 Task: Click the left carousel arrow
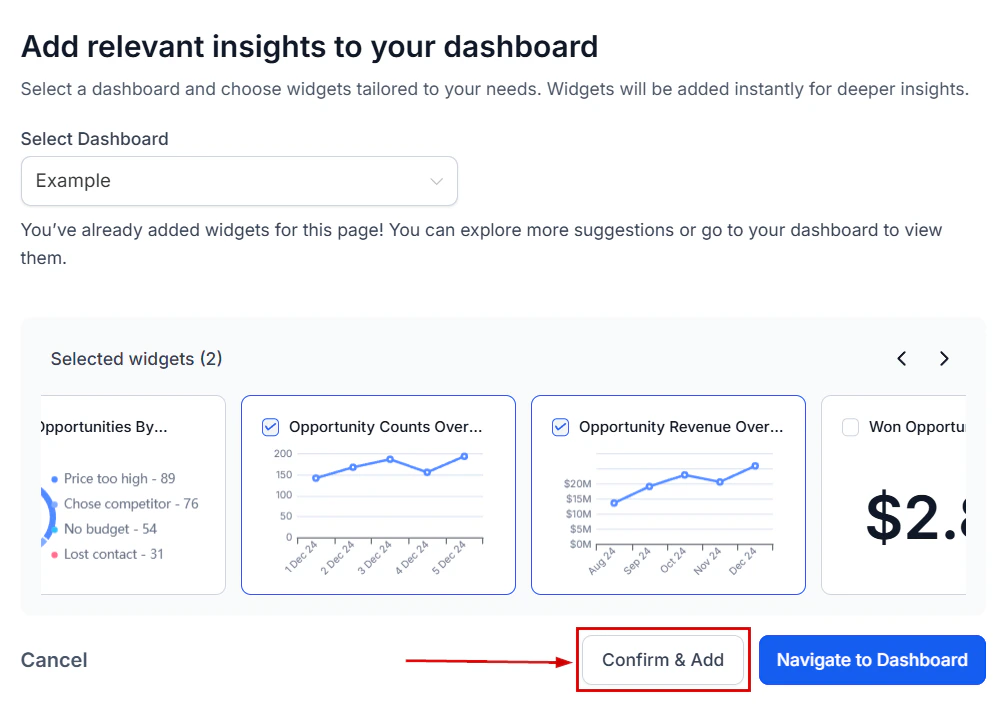(x=901, y=358)
